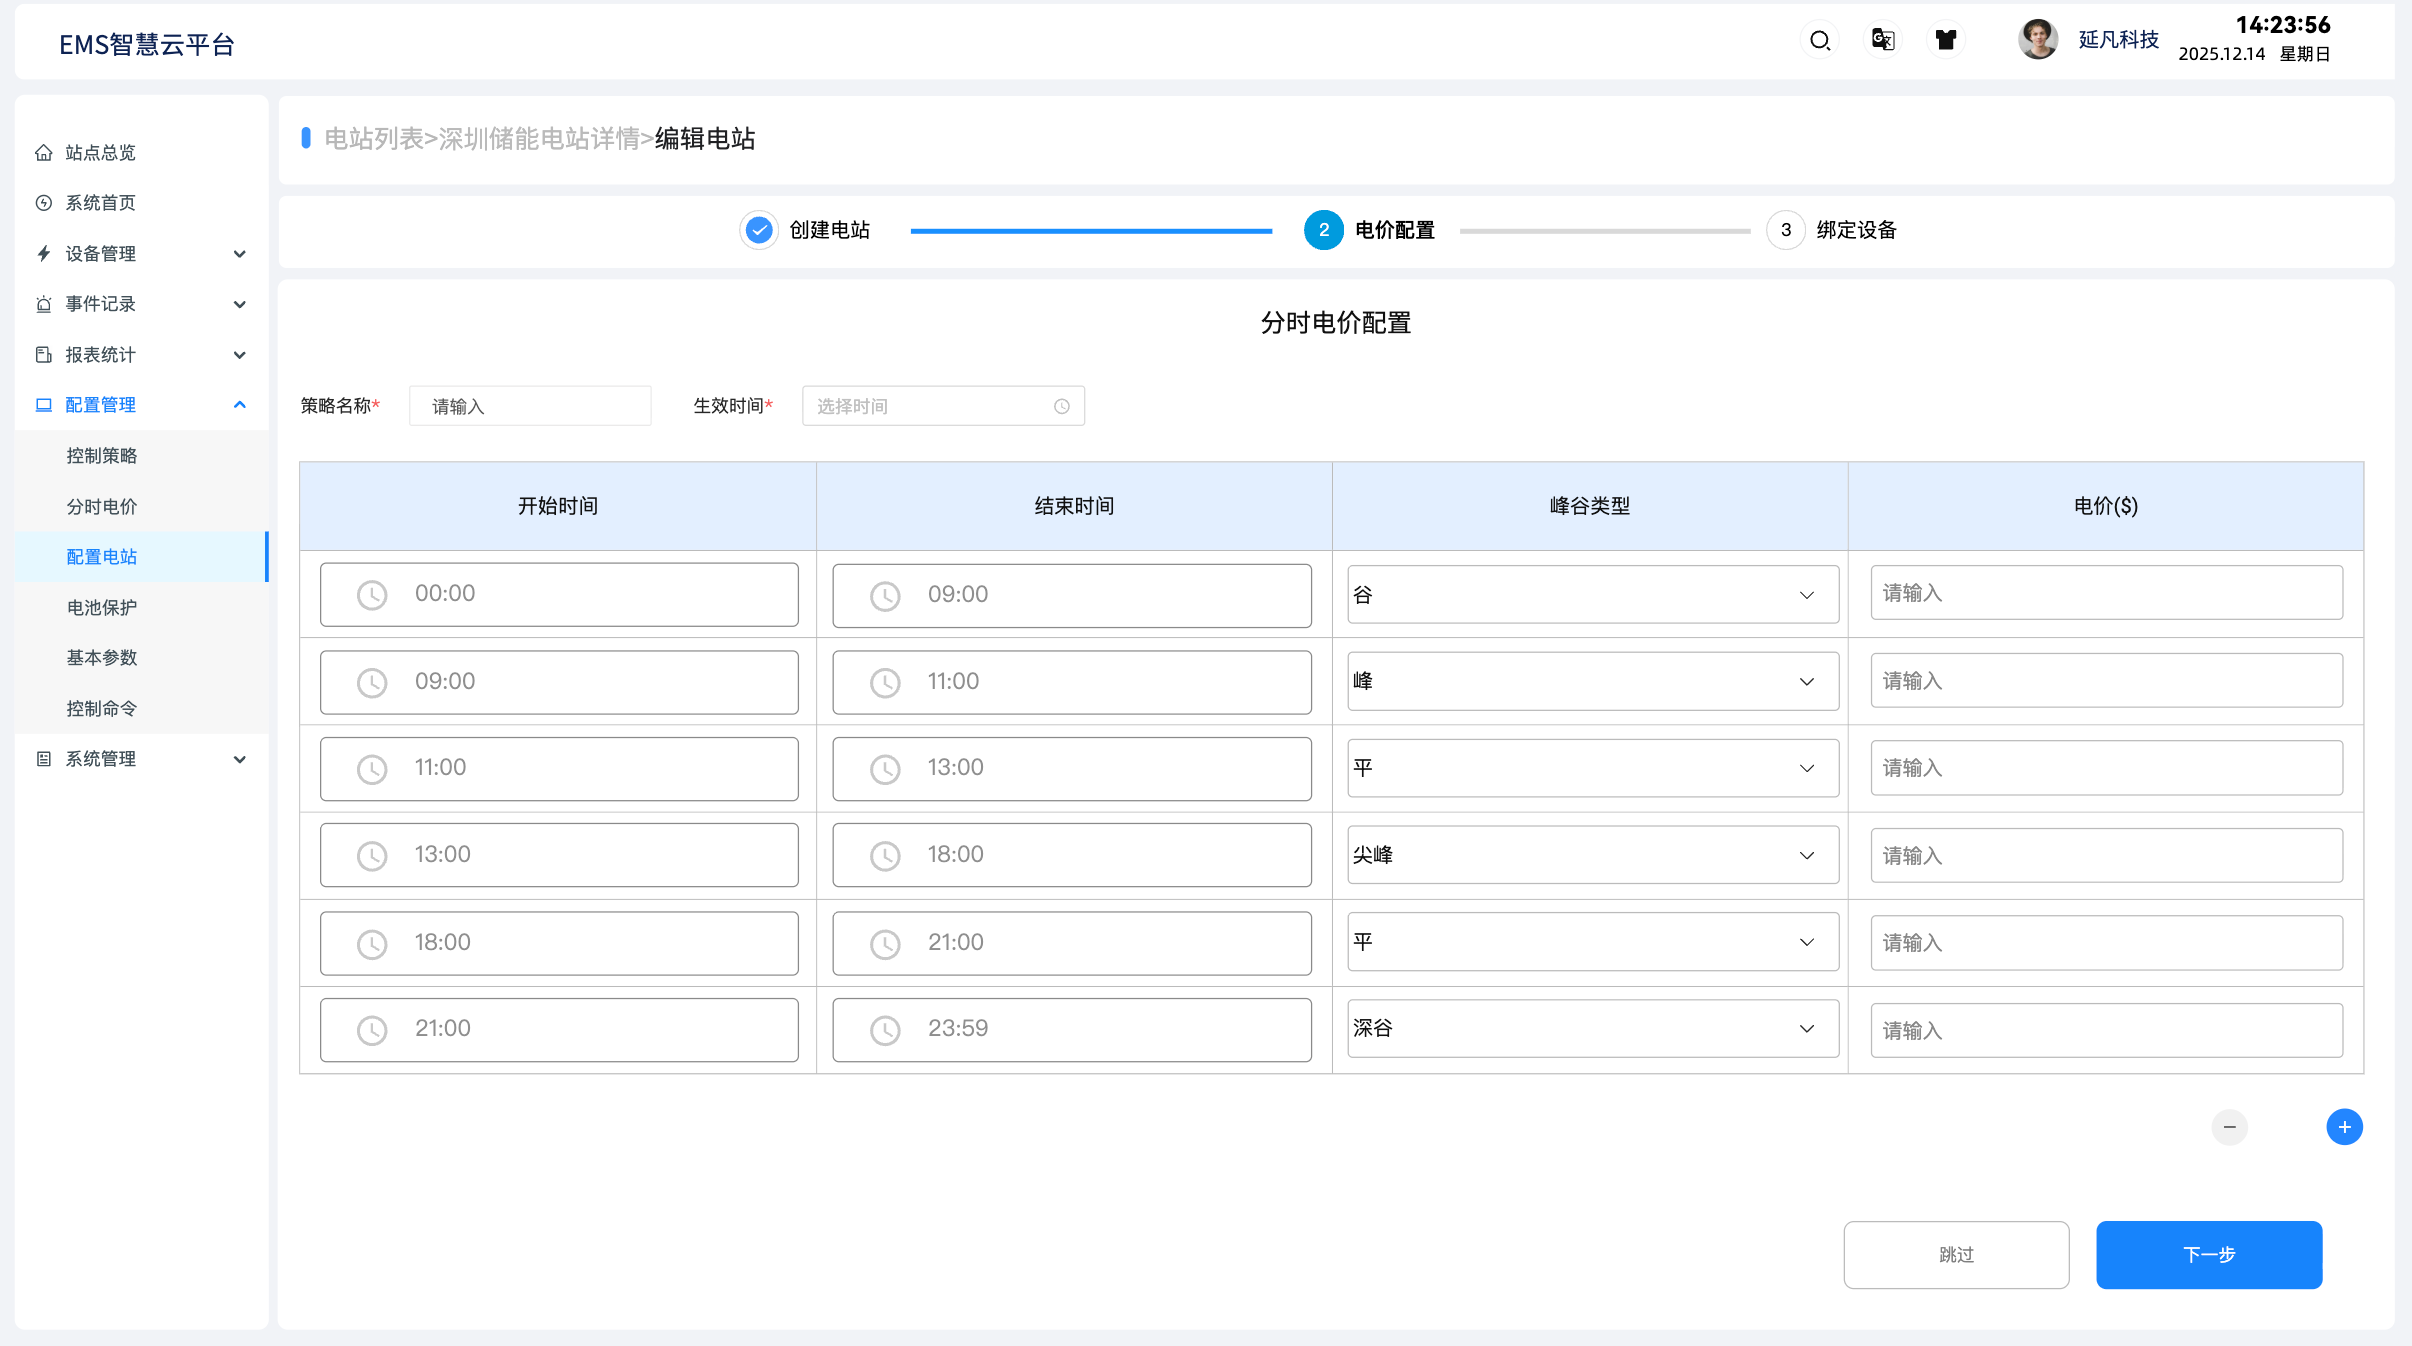Open the 谷 peak-type dropdown

pyautogui.click(x=1592, y=595)
